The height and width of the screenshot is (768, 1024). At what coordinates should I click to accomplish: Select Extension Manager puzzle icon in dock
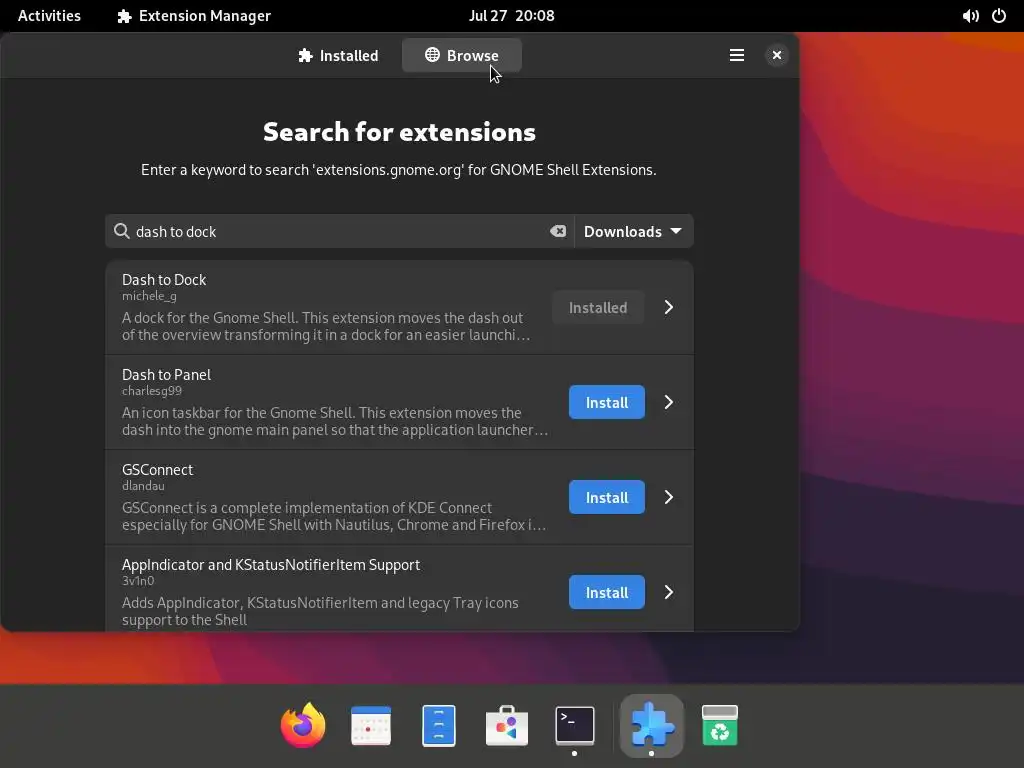click(652, 726)
